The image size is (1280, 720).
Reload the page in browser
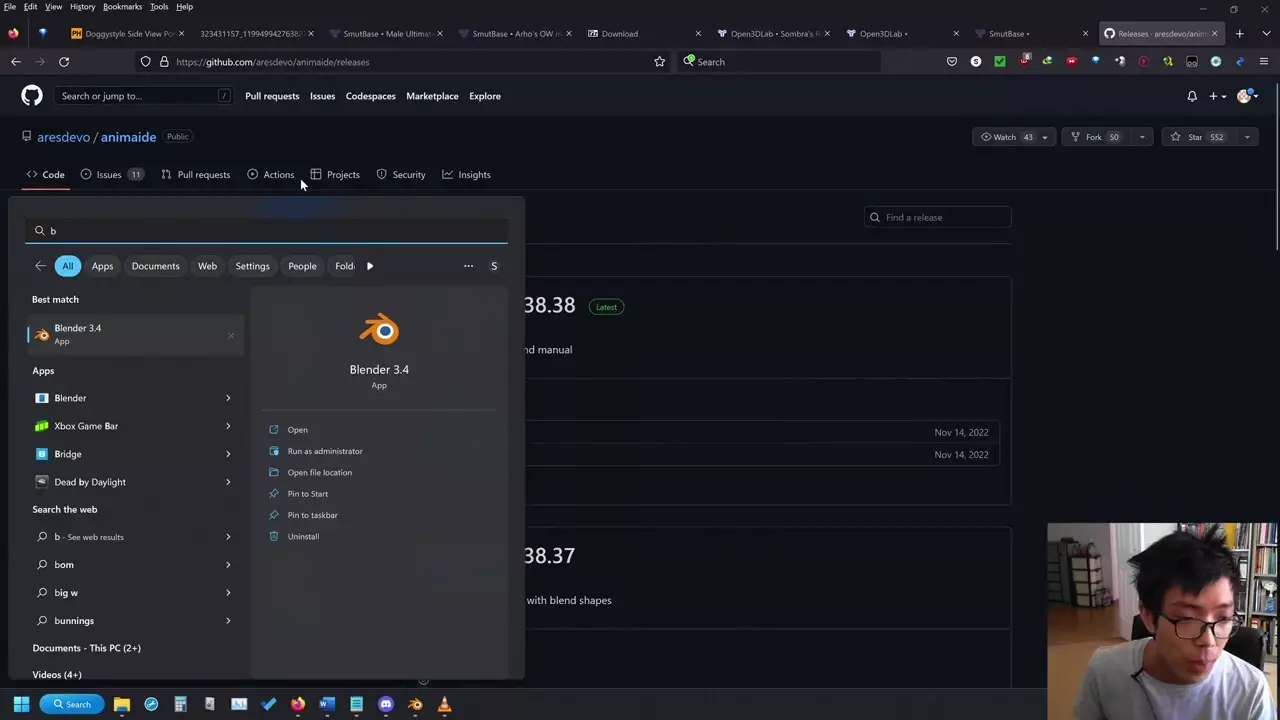[64, 62]
